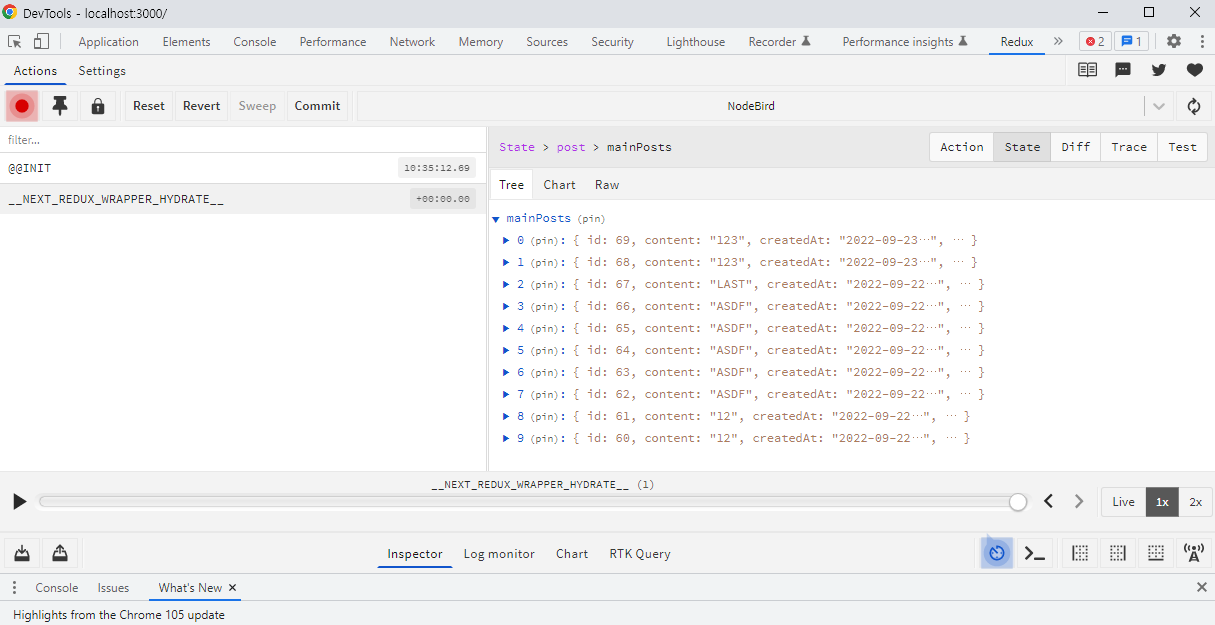Click the sync/refresh icon next to NodeBird
1215x625 pixels.
click(x=1194, y=106)
